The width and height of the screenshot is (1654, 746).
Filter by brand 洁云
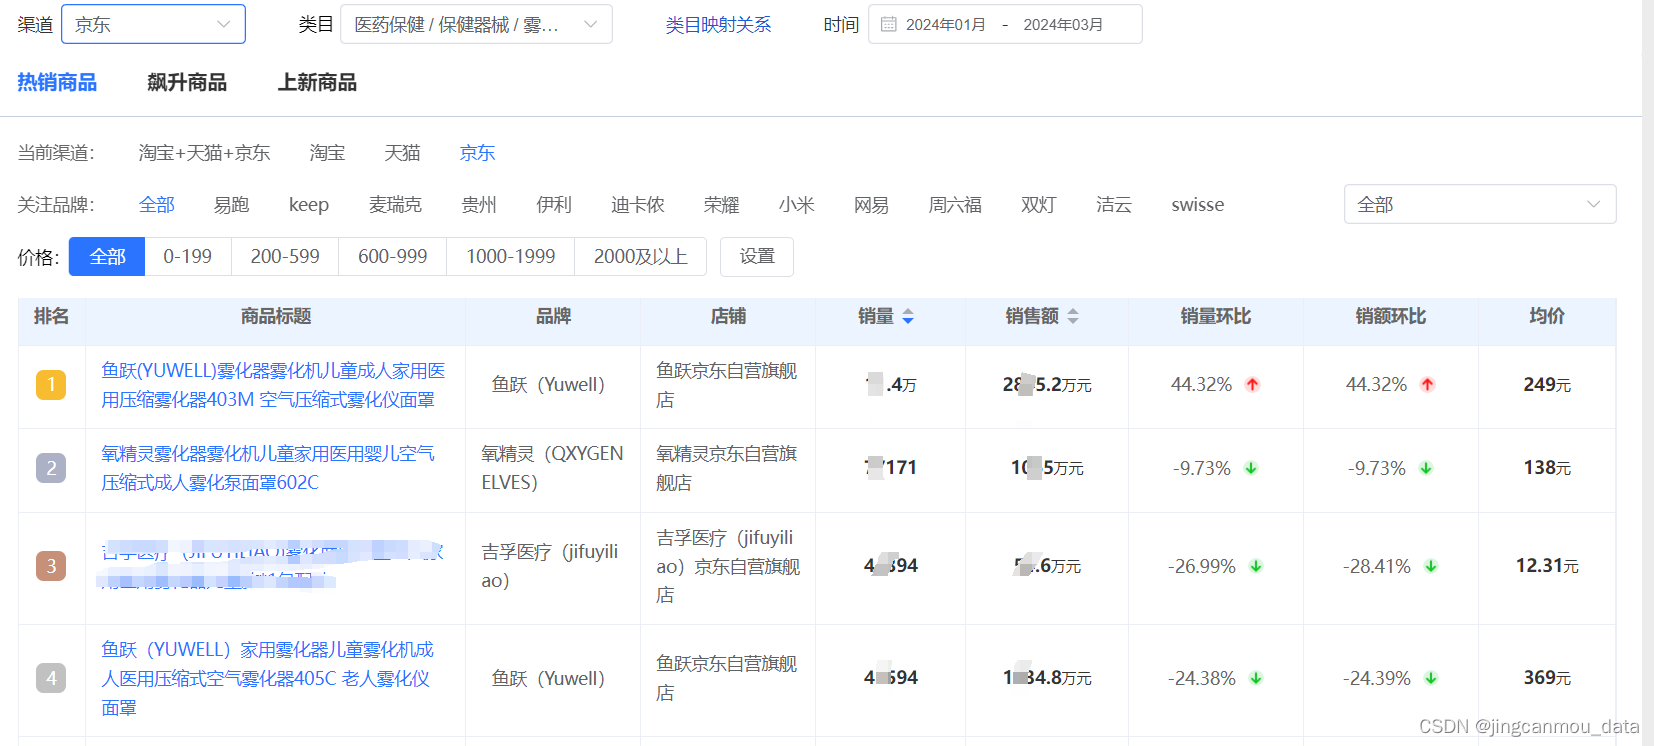1114,204
